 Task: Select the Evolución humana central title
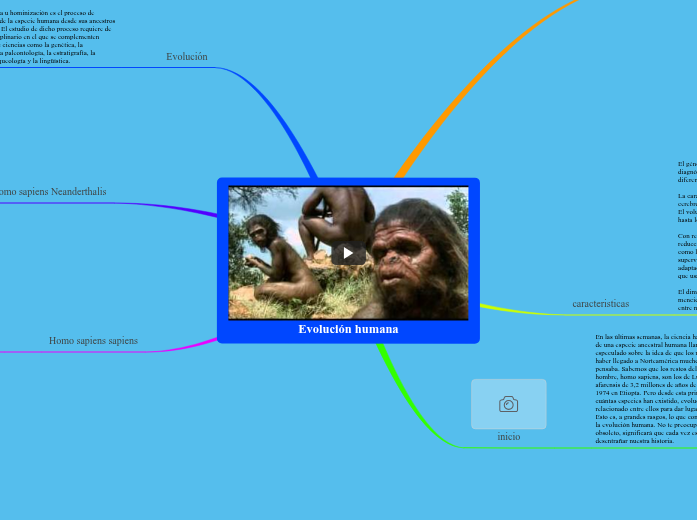pyautogui.click(x=348, y=329)
